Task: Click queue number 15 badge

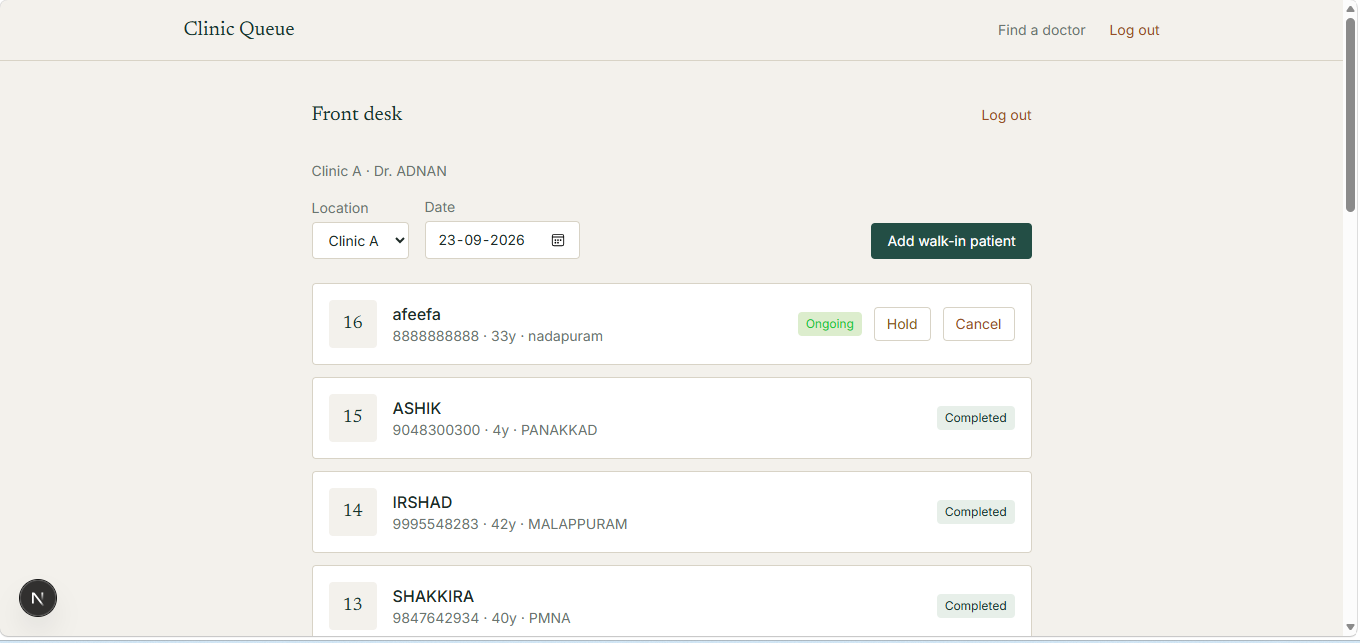Action: [x=353, y=418]
